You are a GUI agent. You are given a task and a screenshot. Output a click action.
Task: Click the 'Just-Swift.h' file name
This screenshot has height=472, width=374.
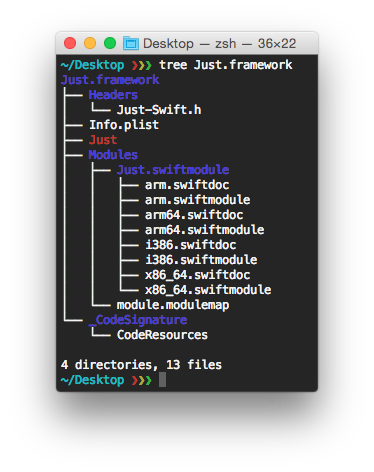click(x=159, y=110)
